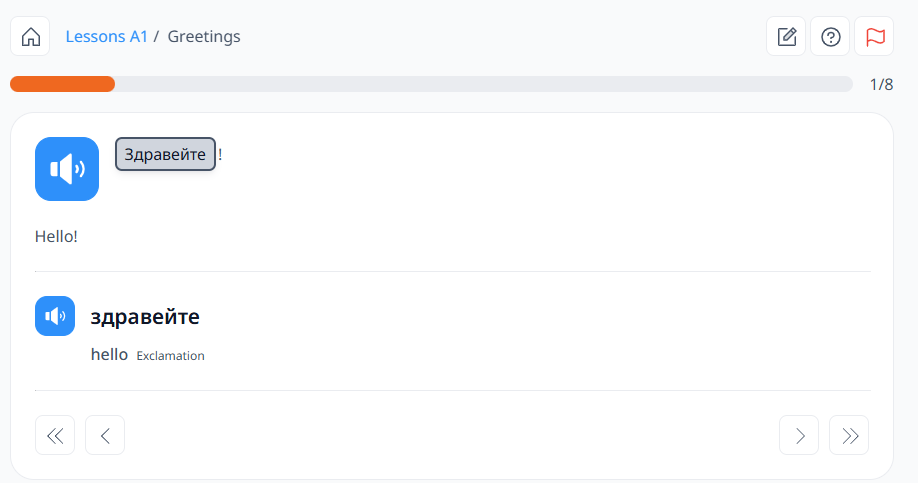The height and width of the screenshot is (483, 918).
Task: Click the Greetings breadcrumb text
Action: pos(204,36)
